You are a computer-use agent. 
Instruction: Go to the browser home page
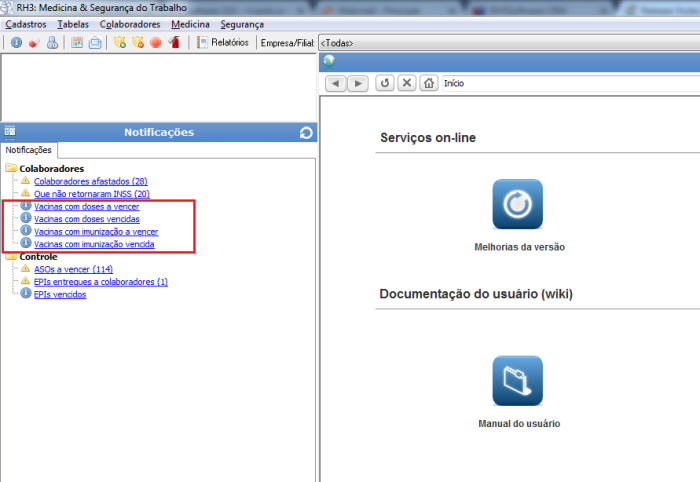pyautogui.click(x=429, y=83)
